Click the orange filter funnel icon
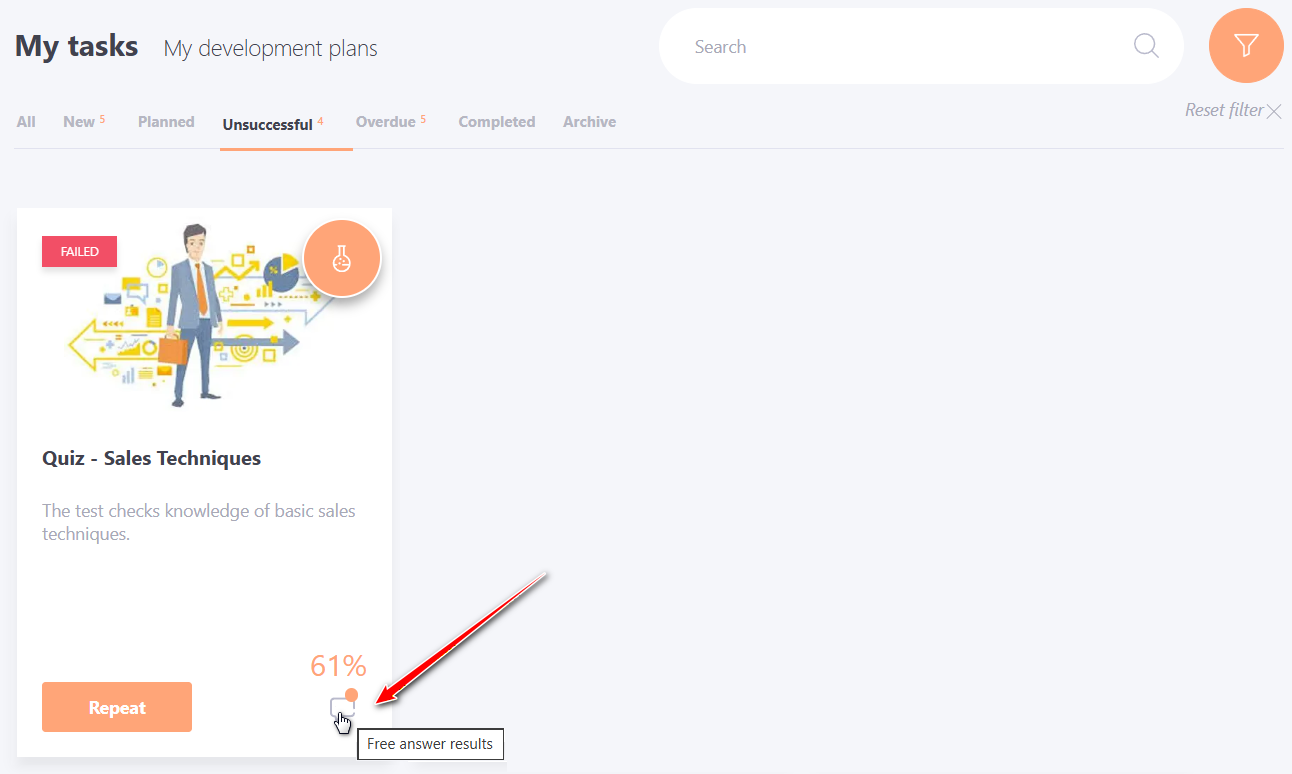 [1246, 46]
